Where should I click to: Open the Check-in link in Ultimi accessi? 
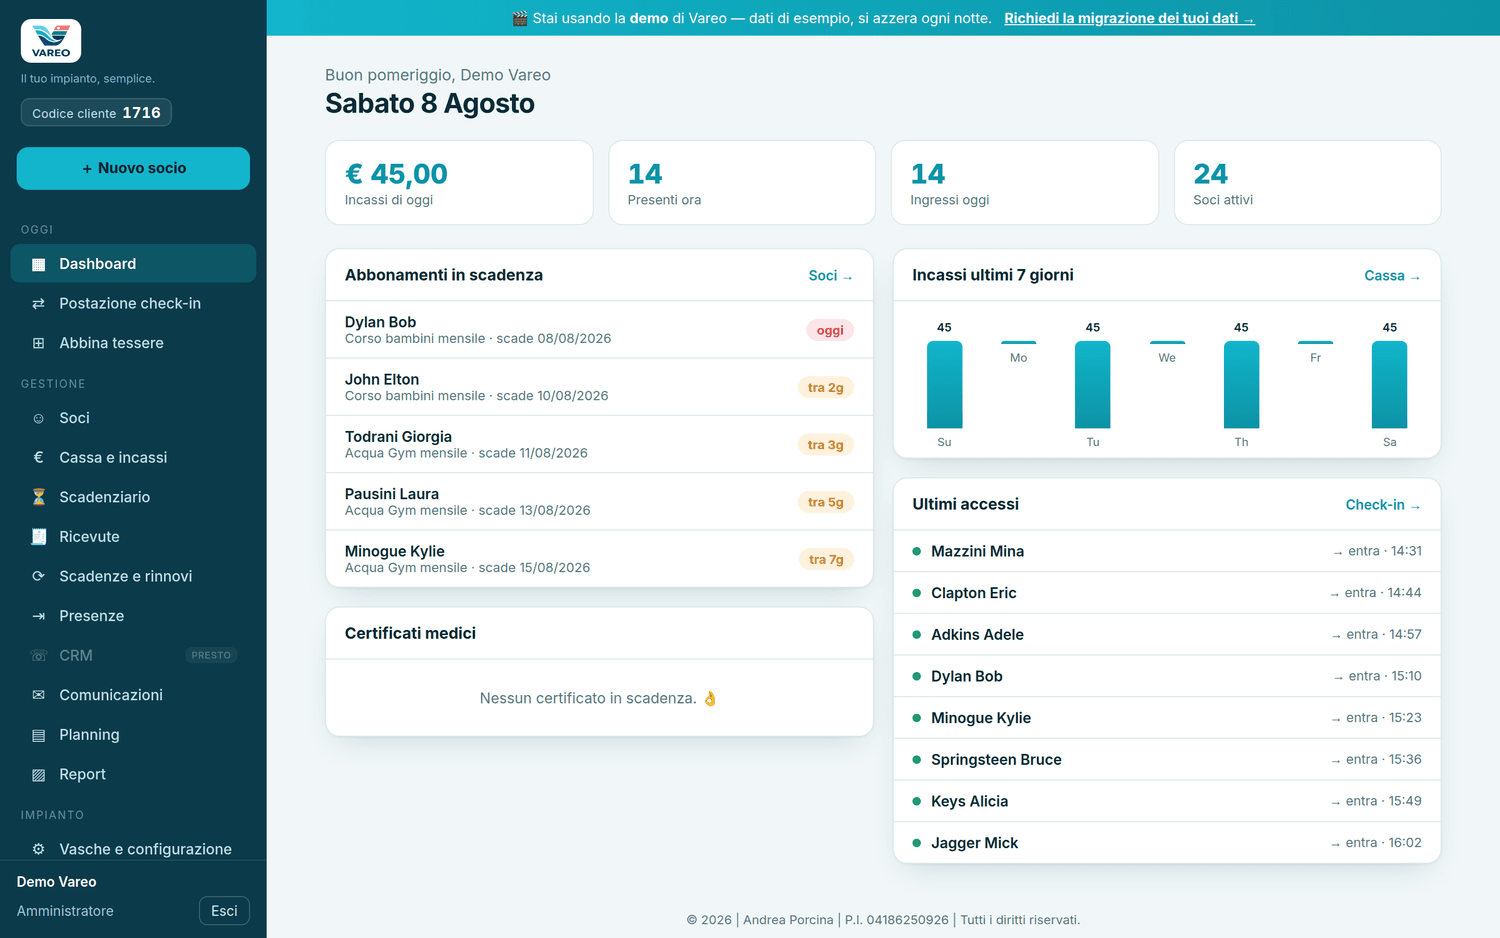pyautogui.click(x=1383, y=505)
